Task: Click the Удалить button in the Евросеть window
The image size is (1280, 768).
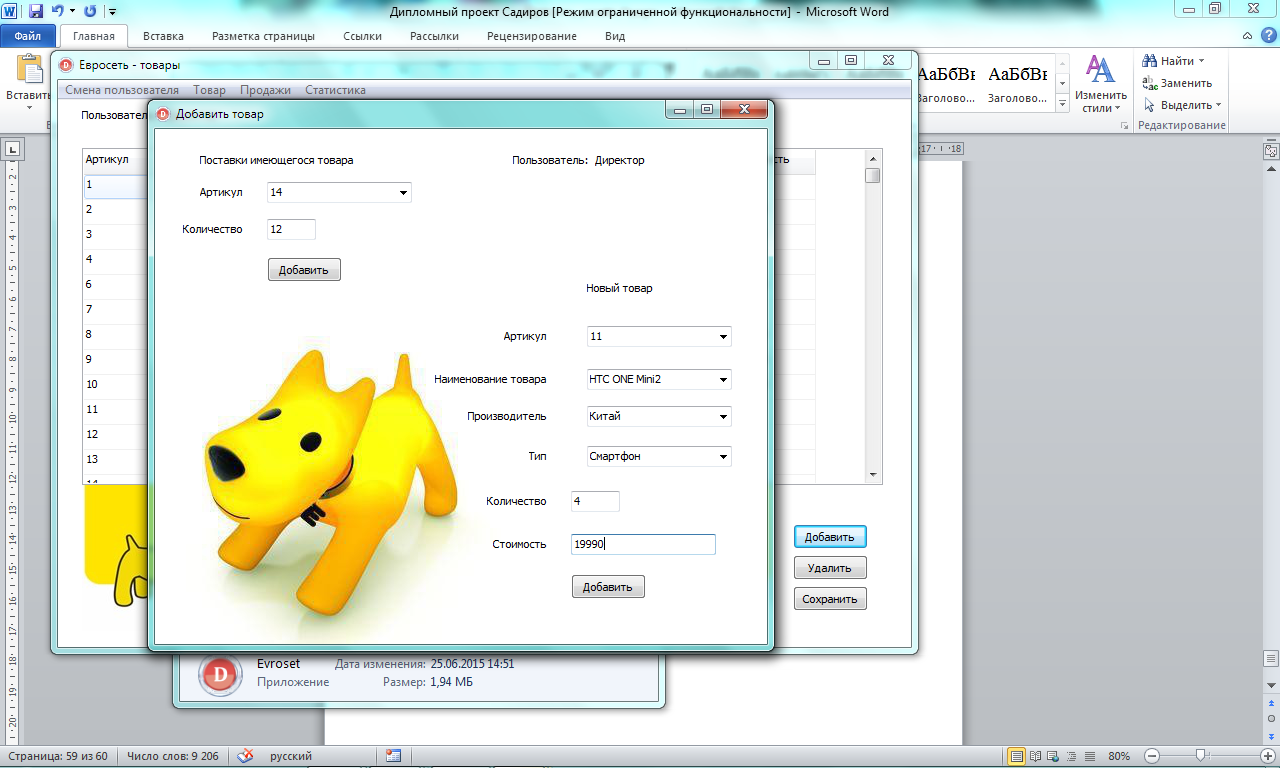Action: 830,568
